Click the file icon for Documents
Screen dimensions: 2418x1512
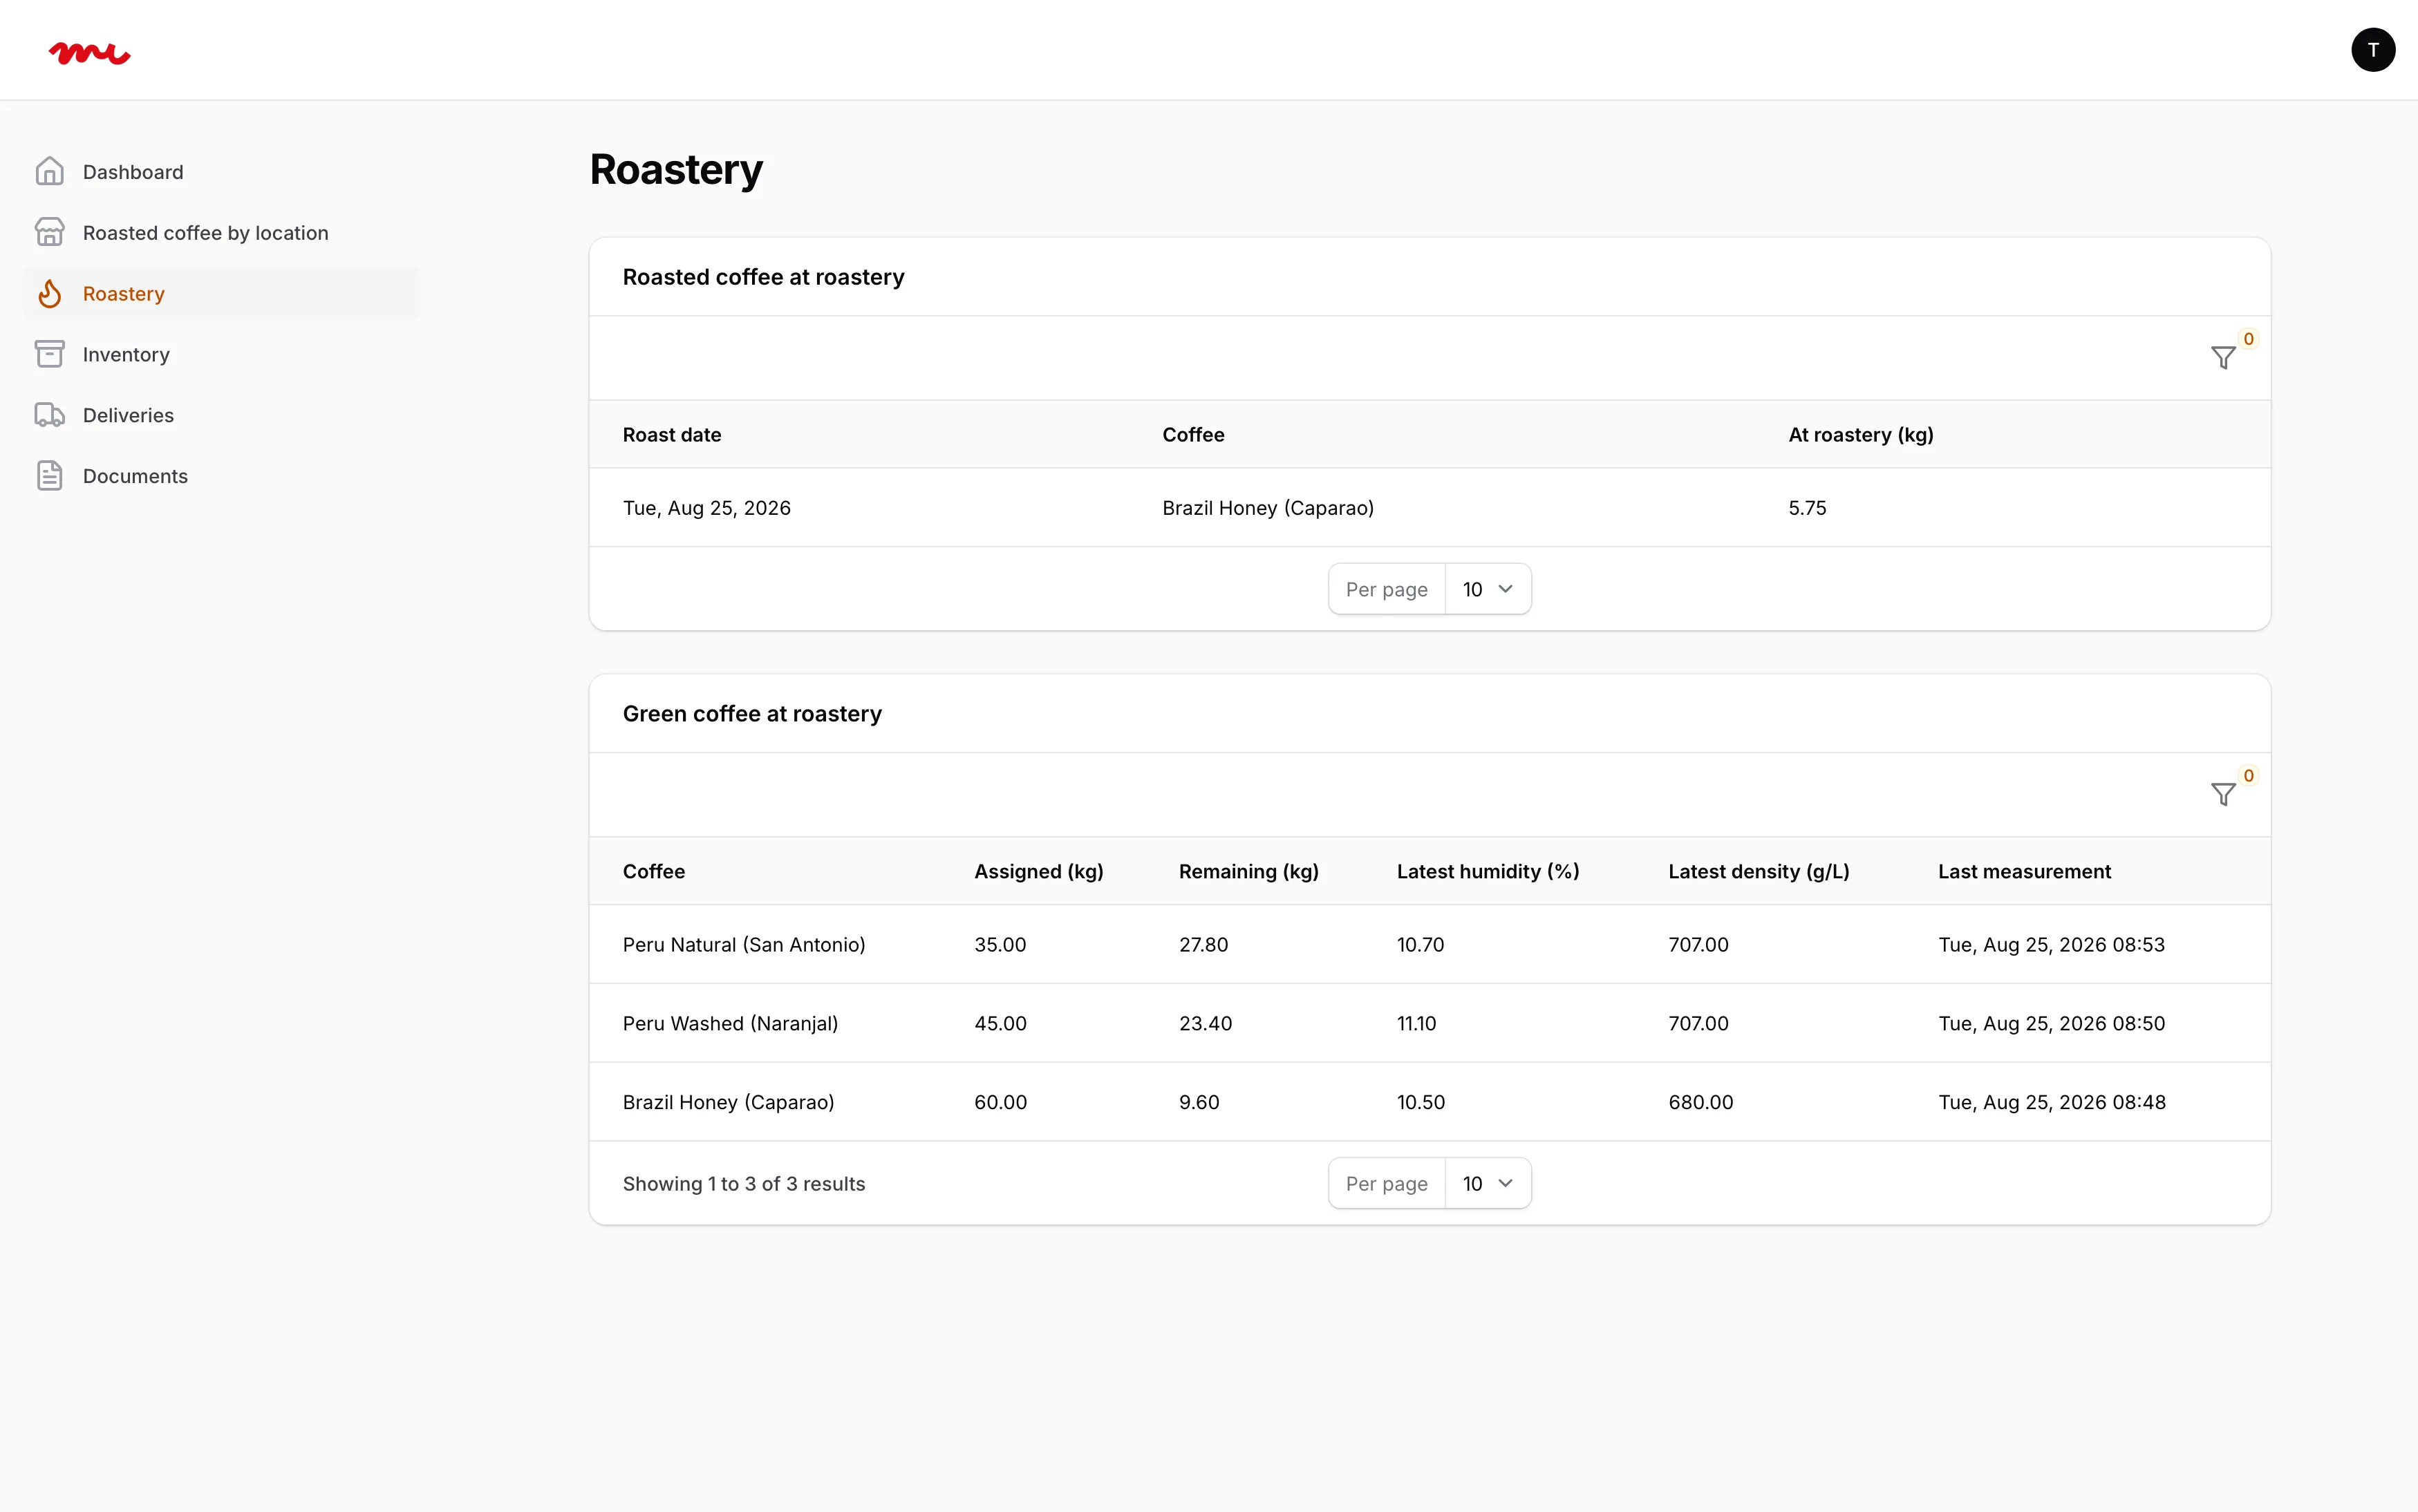(50, 476)
